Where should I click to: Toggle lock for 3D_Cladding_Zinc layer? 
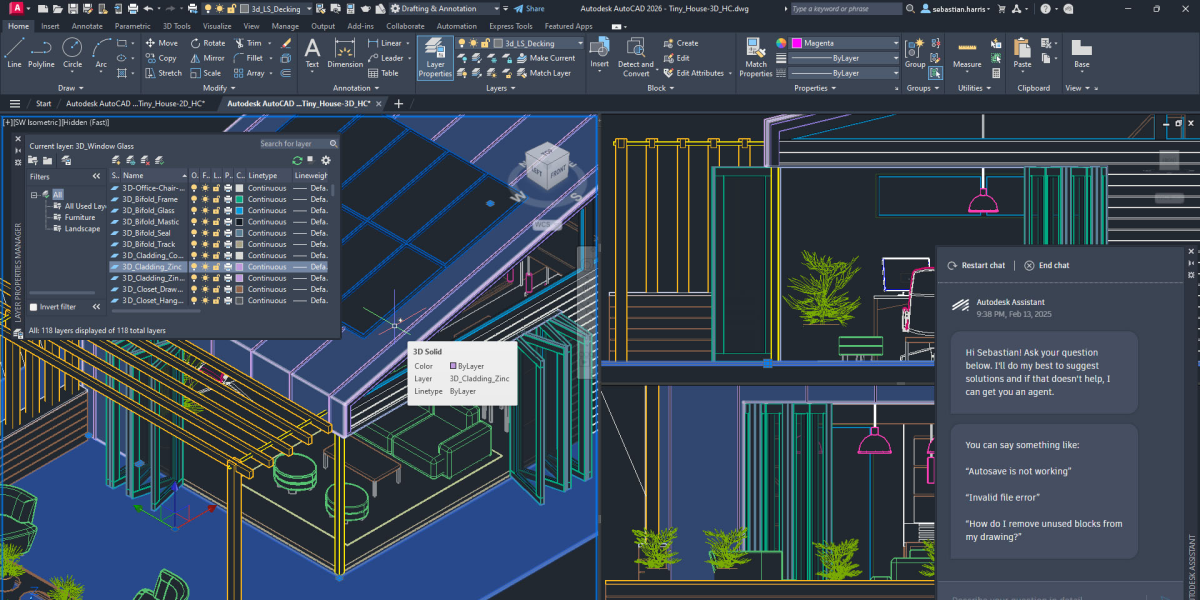click(217, 267)
